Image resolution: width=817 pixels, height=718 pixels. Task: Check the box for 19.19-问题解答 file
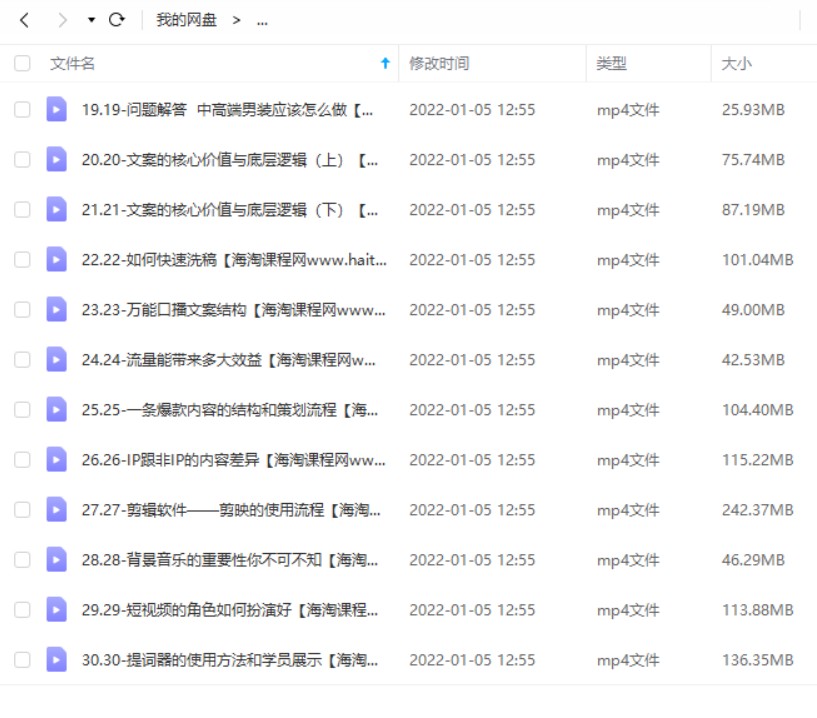tap(22, 109)
